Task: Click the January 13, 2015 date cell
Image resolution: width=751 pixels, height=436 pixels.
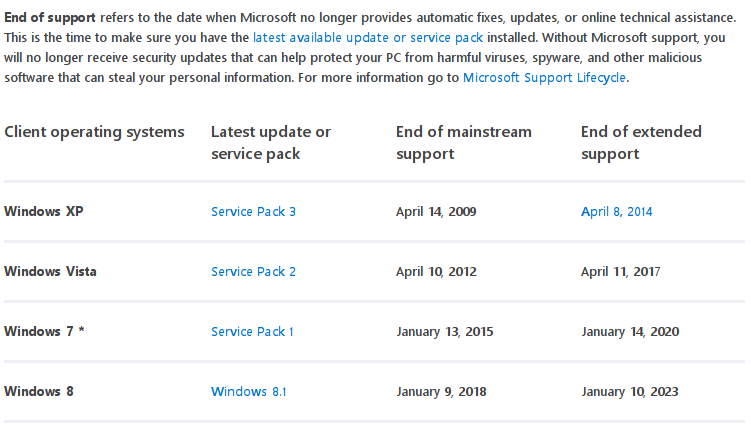Action: [446, 332]
